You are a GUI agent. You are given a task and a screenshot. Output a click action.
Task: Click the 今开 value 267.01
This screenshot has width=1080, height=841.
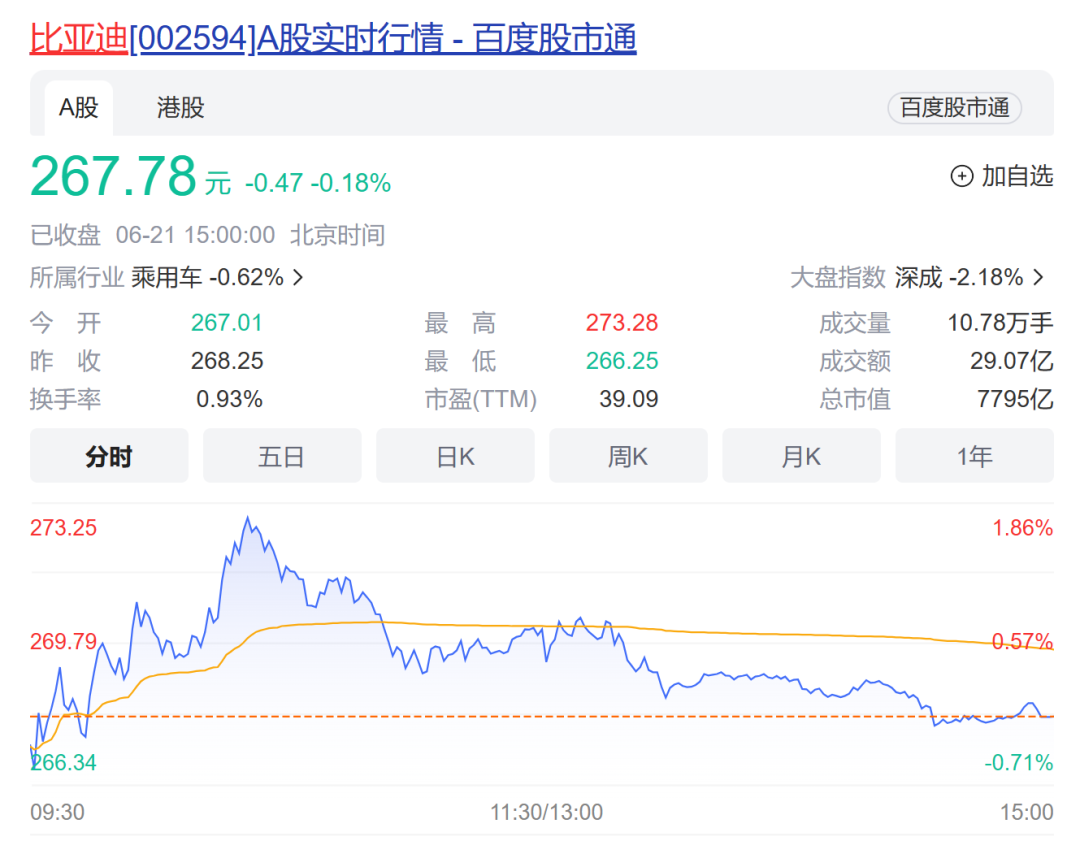pyautogui.click(x=227, y=323)
